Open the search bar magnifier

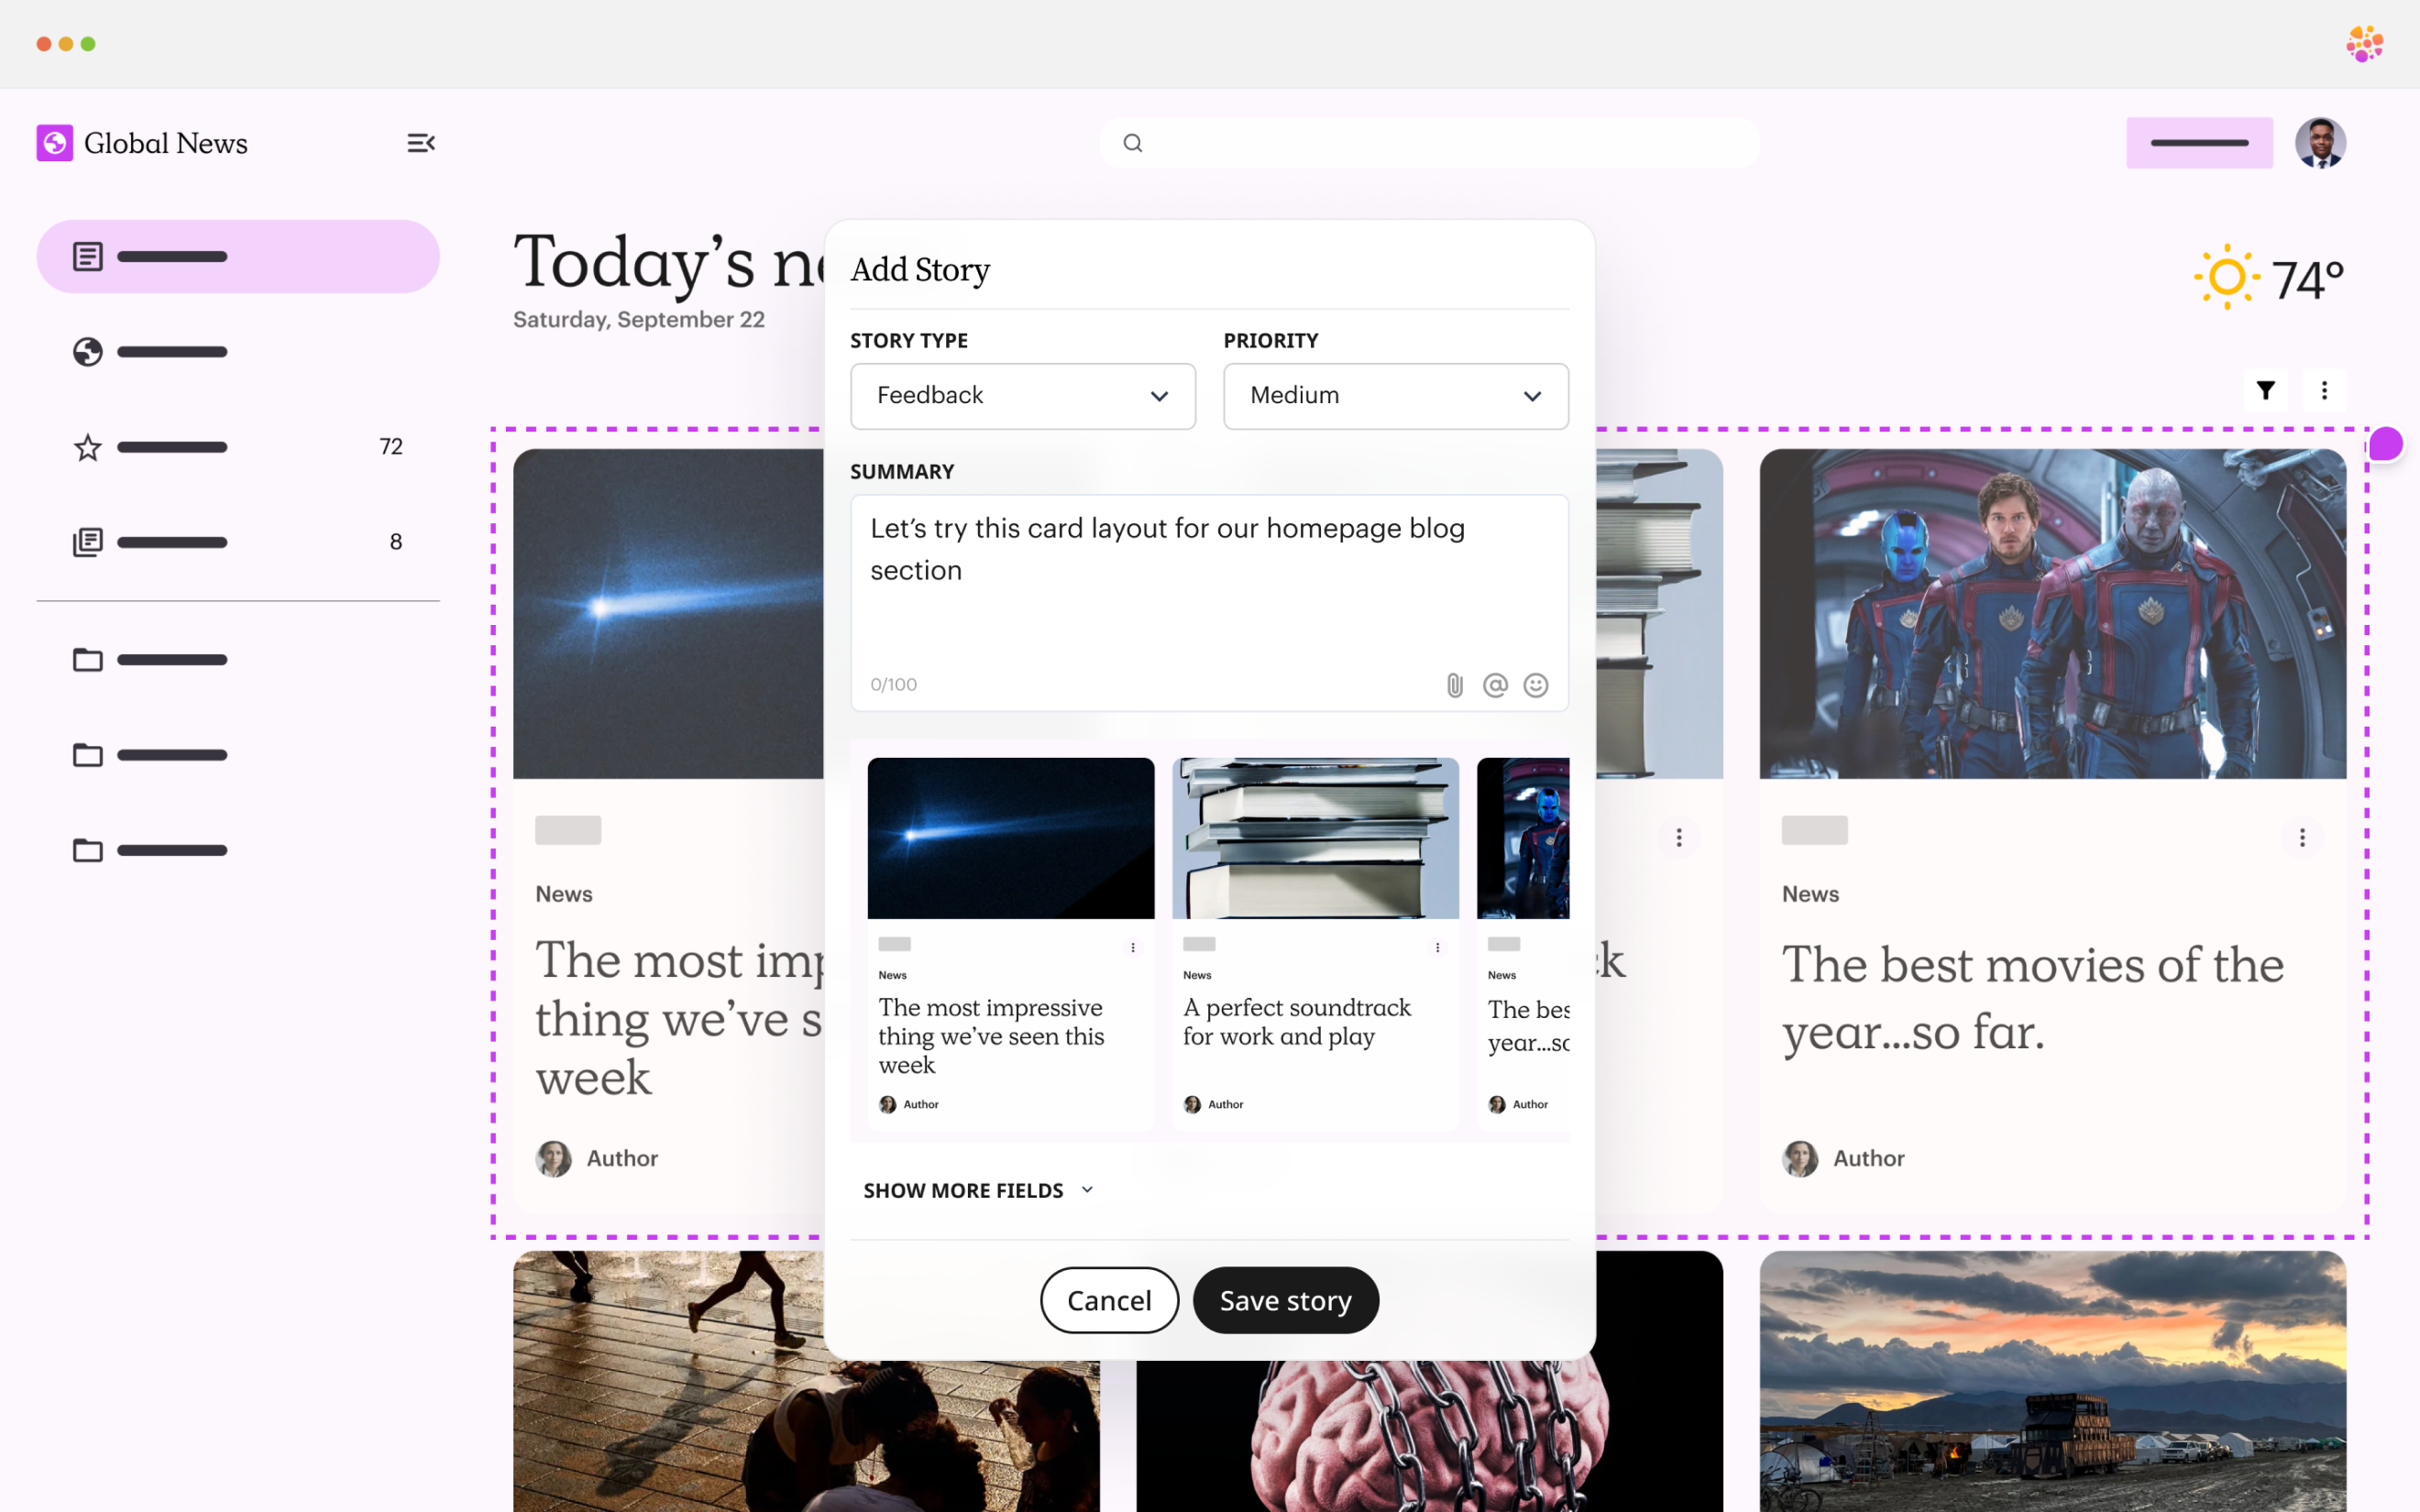(x=1132, y=143)
